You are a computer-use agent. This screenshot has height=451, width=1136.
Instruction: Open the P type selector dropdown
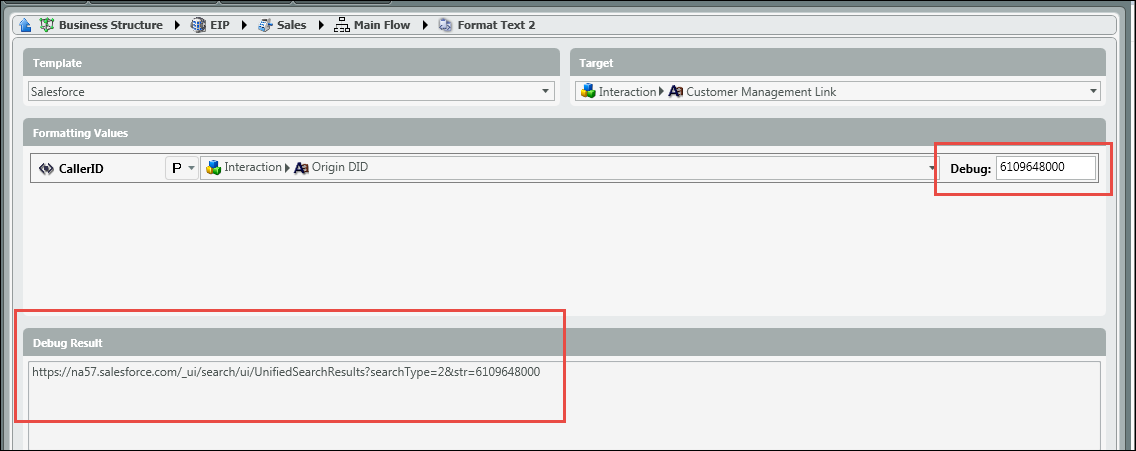tap(192, 168)
